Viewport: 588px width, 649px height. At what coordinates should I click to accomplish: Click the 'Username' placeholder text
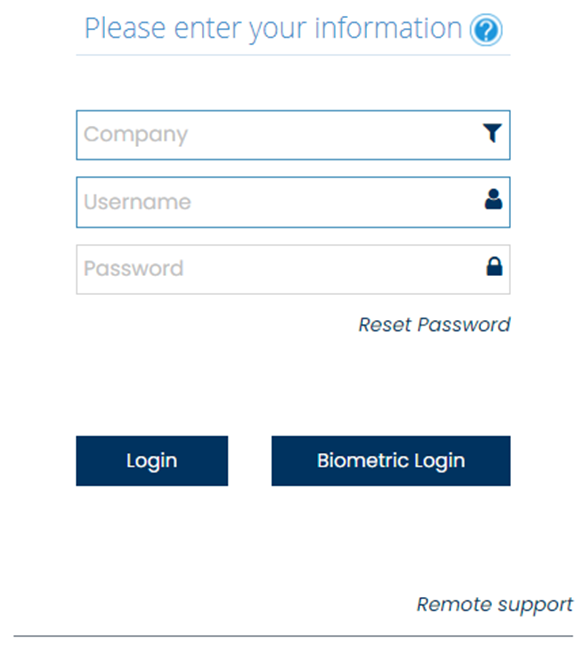[x=137, y=202]
